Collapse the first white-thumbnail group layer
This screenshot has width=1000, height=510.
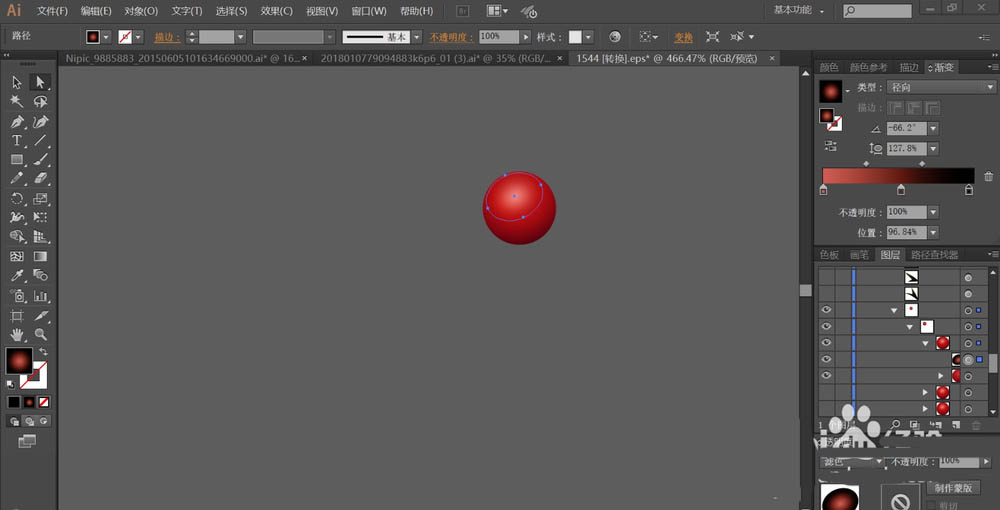tap(894, 310)
